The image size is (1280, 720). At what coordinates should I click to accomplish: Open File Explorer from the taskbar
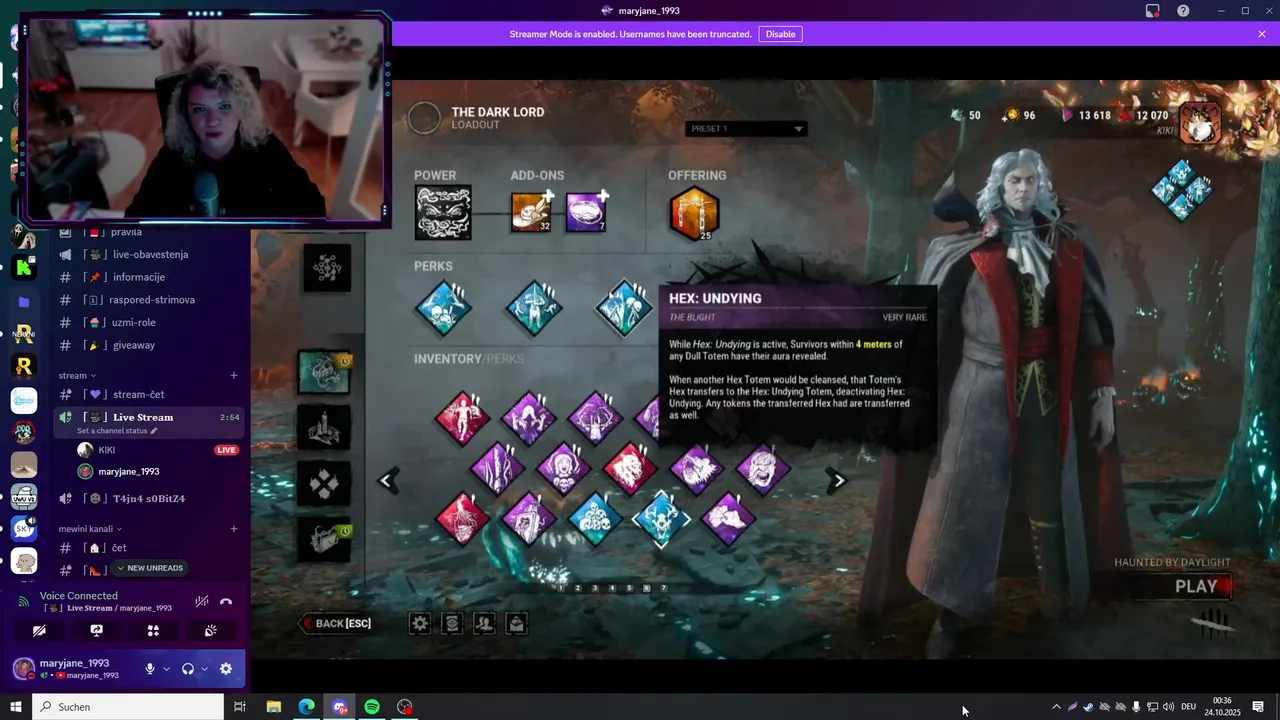(274, 707)
